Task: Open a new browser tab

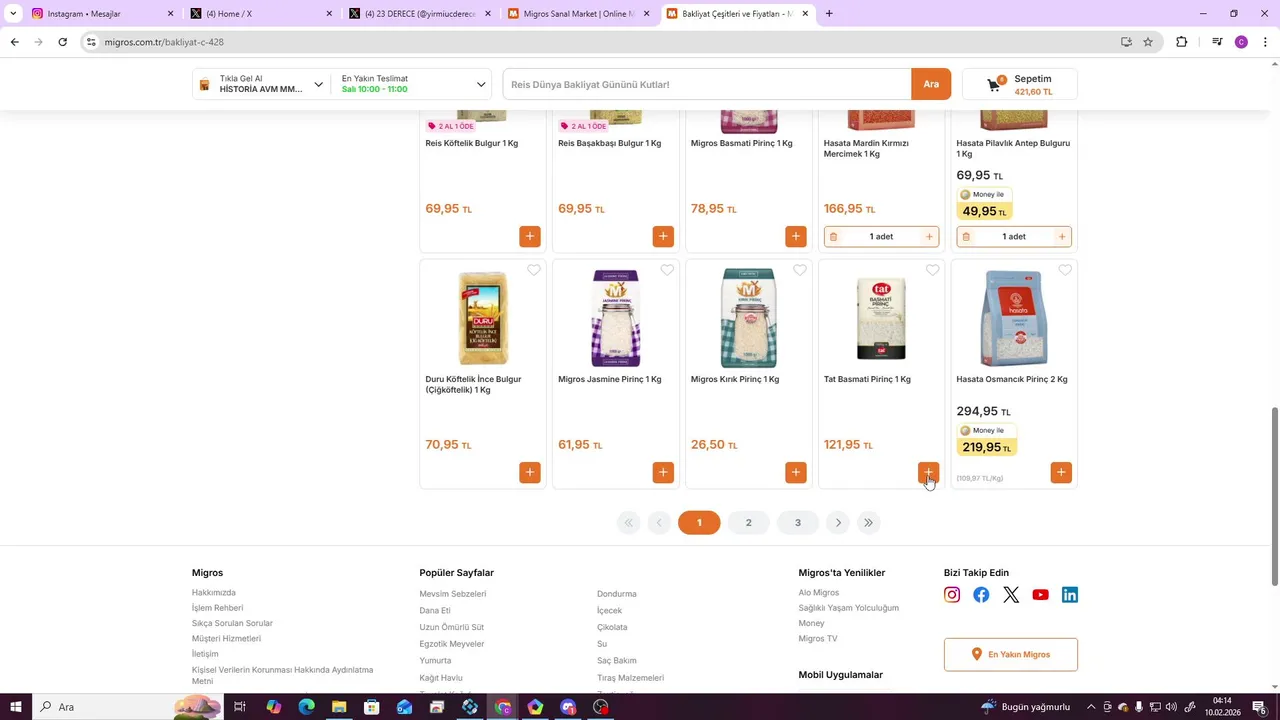Action: click(829, 14)
